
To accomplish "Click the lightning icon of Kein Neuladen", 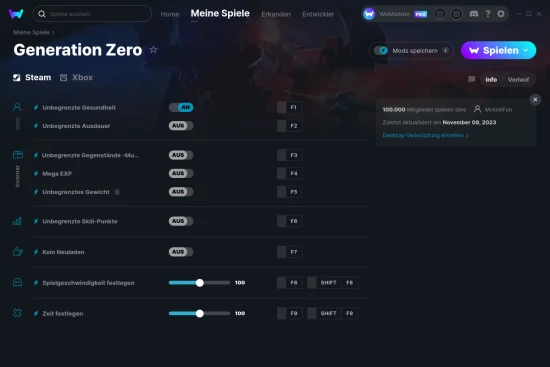I will pyautogui.click(x=36, y=252).
